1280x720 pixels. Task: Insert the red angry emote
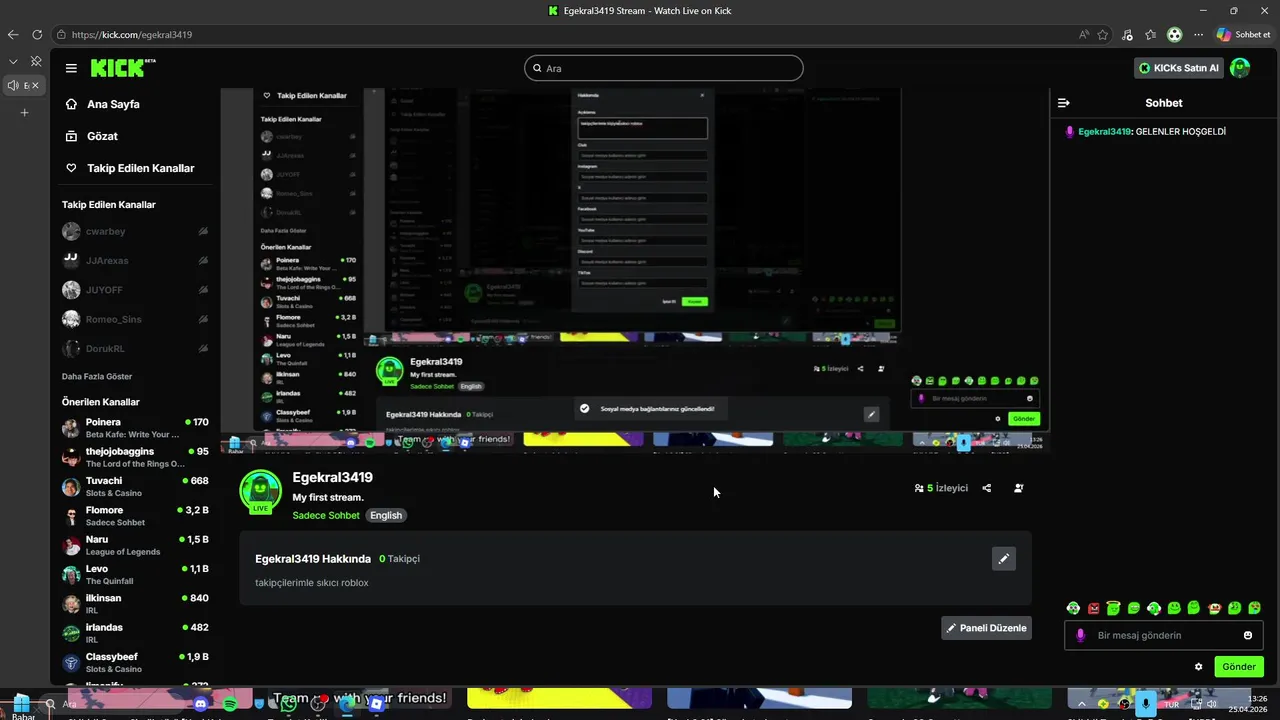click(1093, 608)
